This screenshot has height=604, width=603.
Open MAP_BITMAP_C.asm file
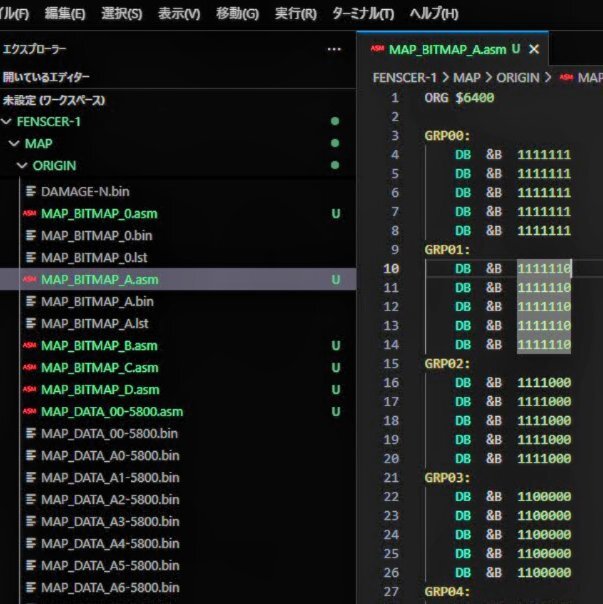tap(100, 367)
